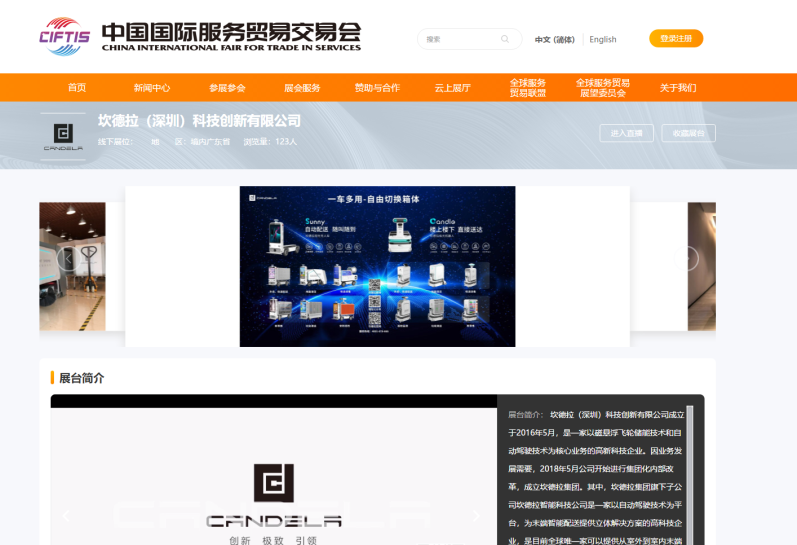This screenshot has height=545, width=797.
Task: Open the 展会服务 menu
Action: 302,88
